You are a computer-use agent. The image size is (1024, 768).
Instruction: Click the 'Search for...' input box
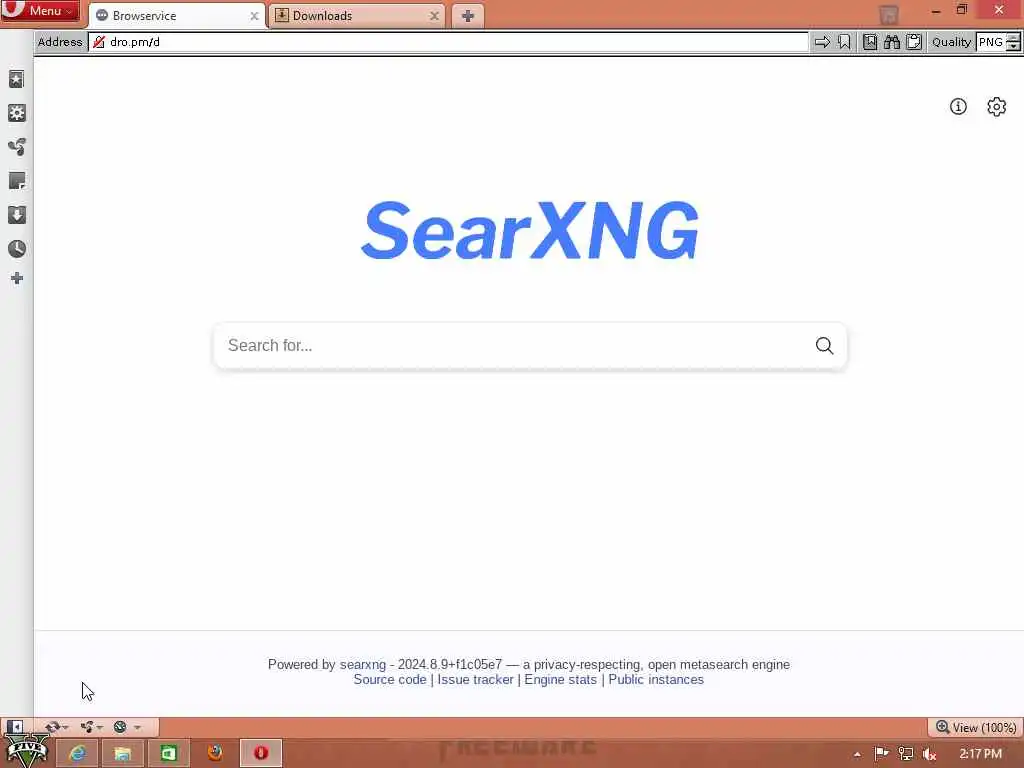pos(513,345)
